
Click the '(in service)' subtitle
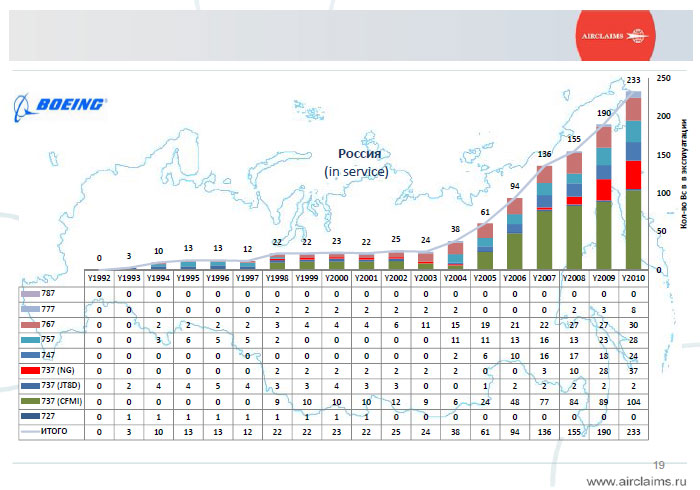click(x=356, y=171)
